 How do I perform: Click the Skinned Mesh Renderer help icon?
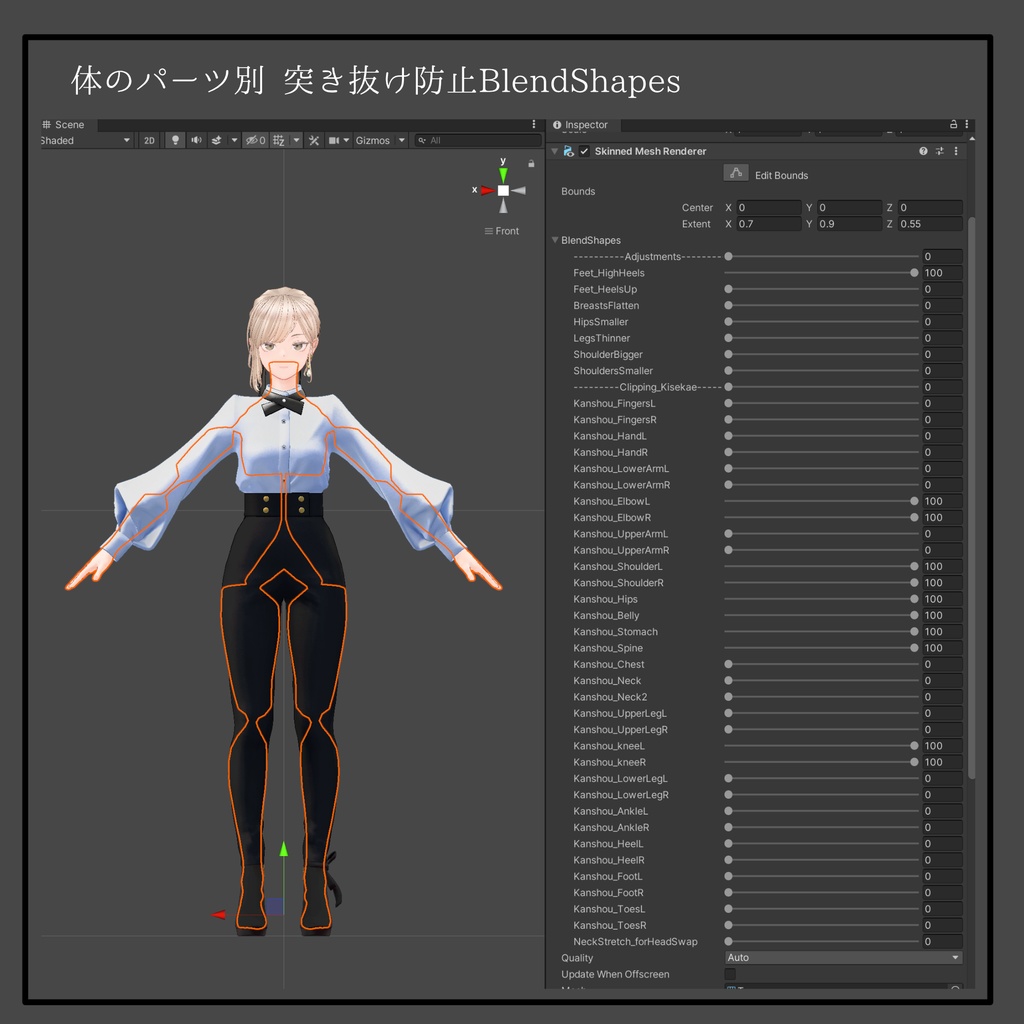coord(923,150)
